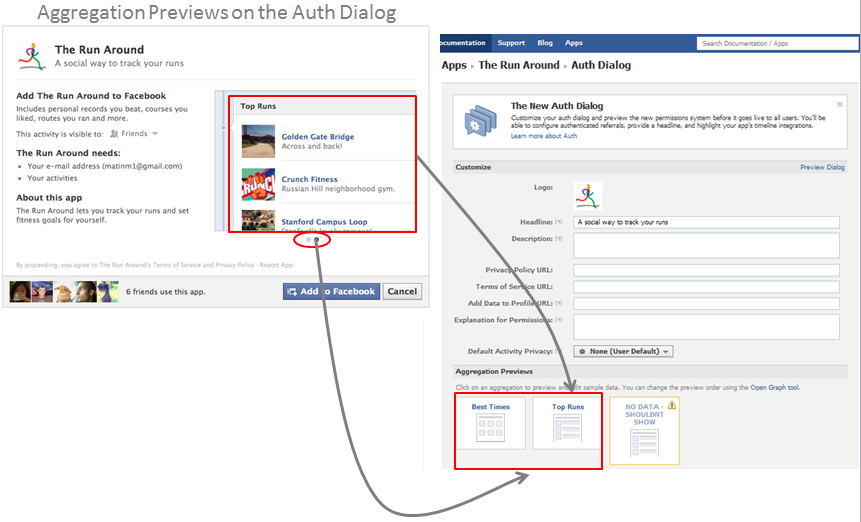Click the Stanford Campus Loop thumbnail
This screenshot has width=861, height=522.
coord(258,220)
